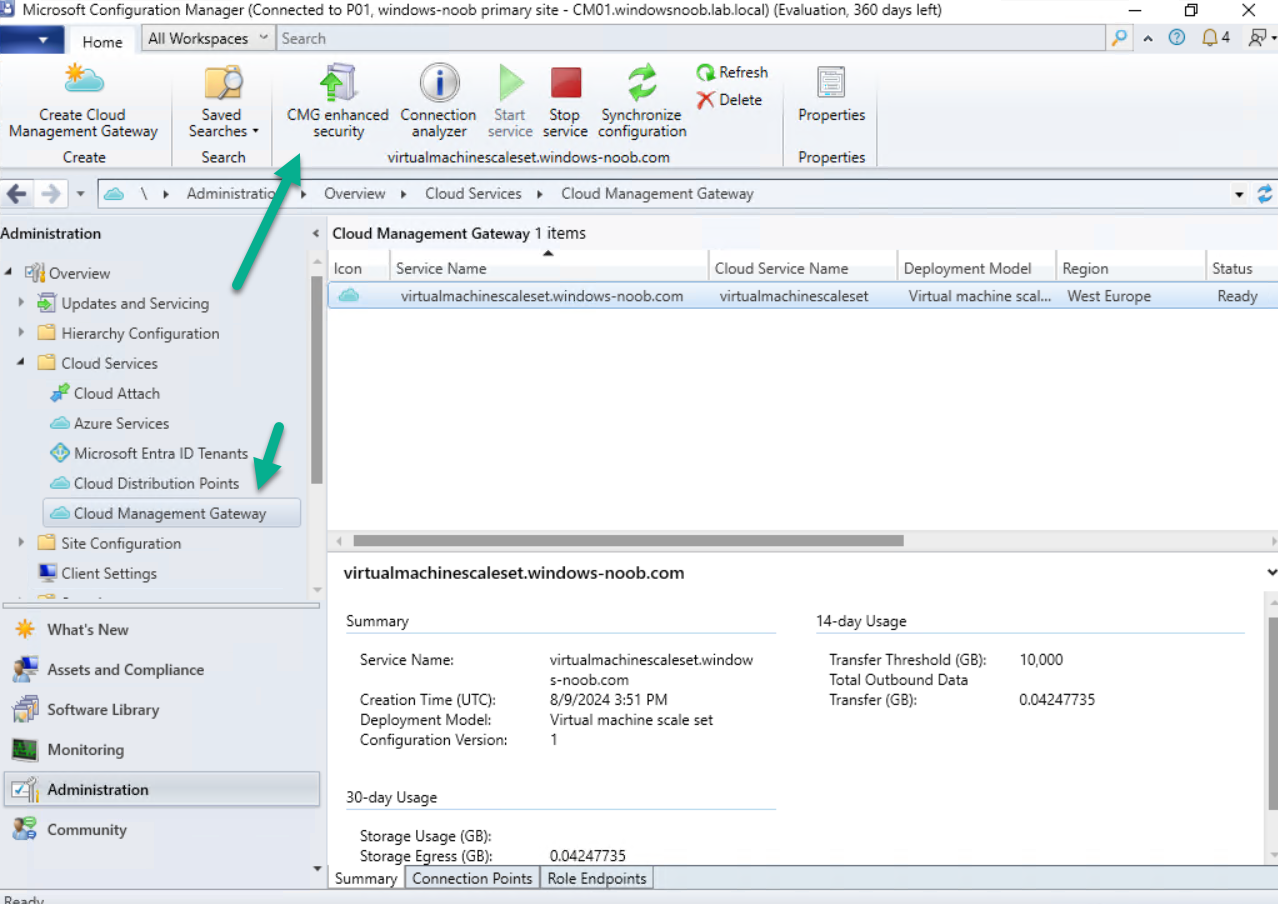Collapse the ribbon with the up chevron
The width and height of the screenshot is (1278, 904).
pyautogui.click(x=1148, y=38)
